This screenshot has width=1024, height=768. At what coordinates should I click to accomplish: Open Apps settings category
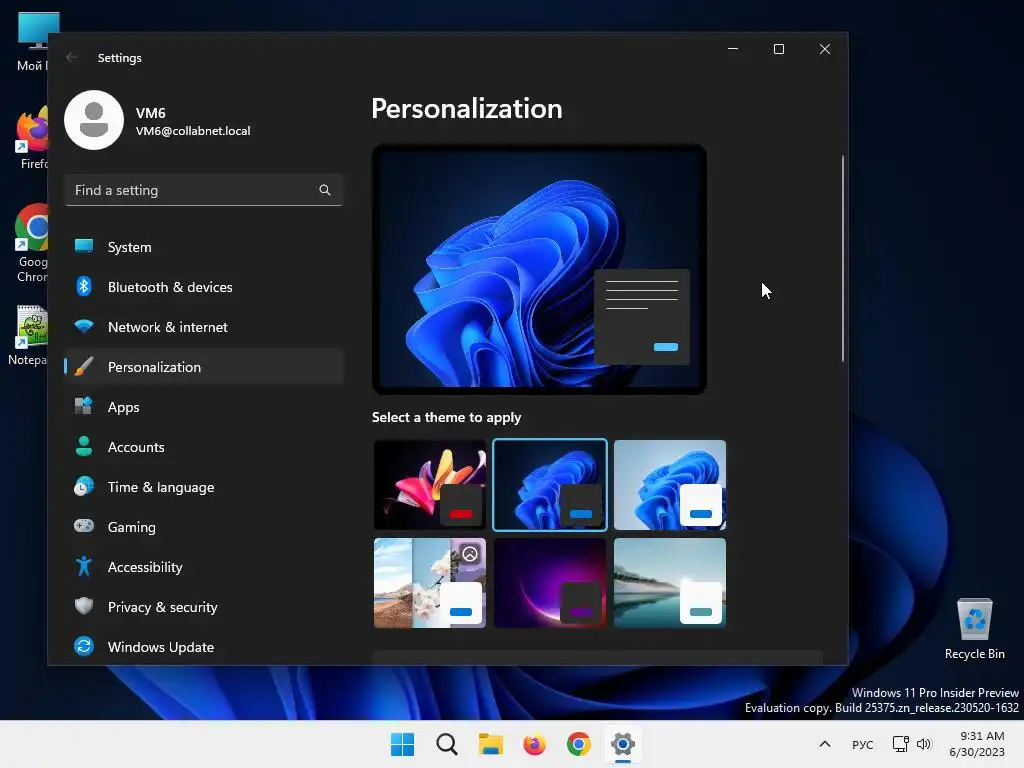(x=204, y=406)
